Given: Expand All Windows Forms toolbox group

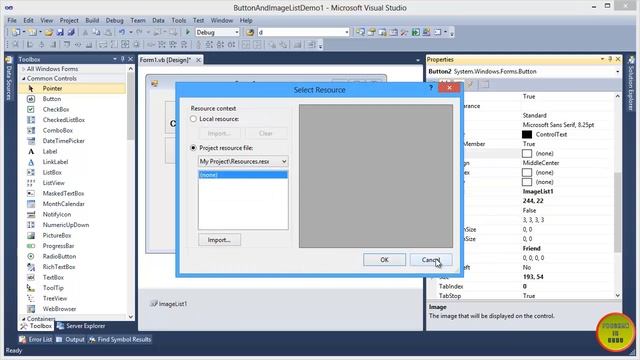Looking at the screenshot, I should (x=23, y=69).
